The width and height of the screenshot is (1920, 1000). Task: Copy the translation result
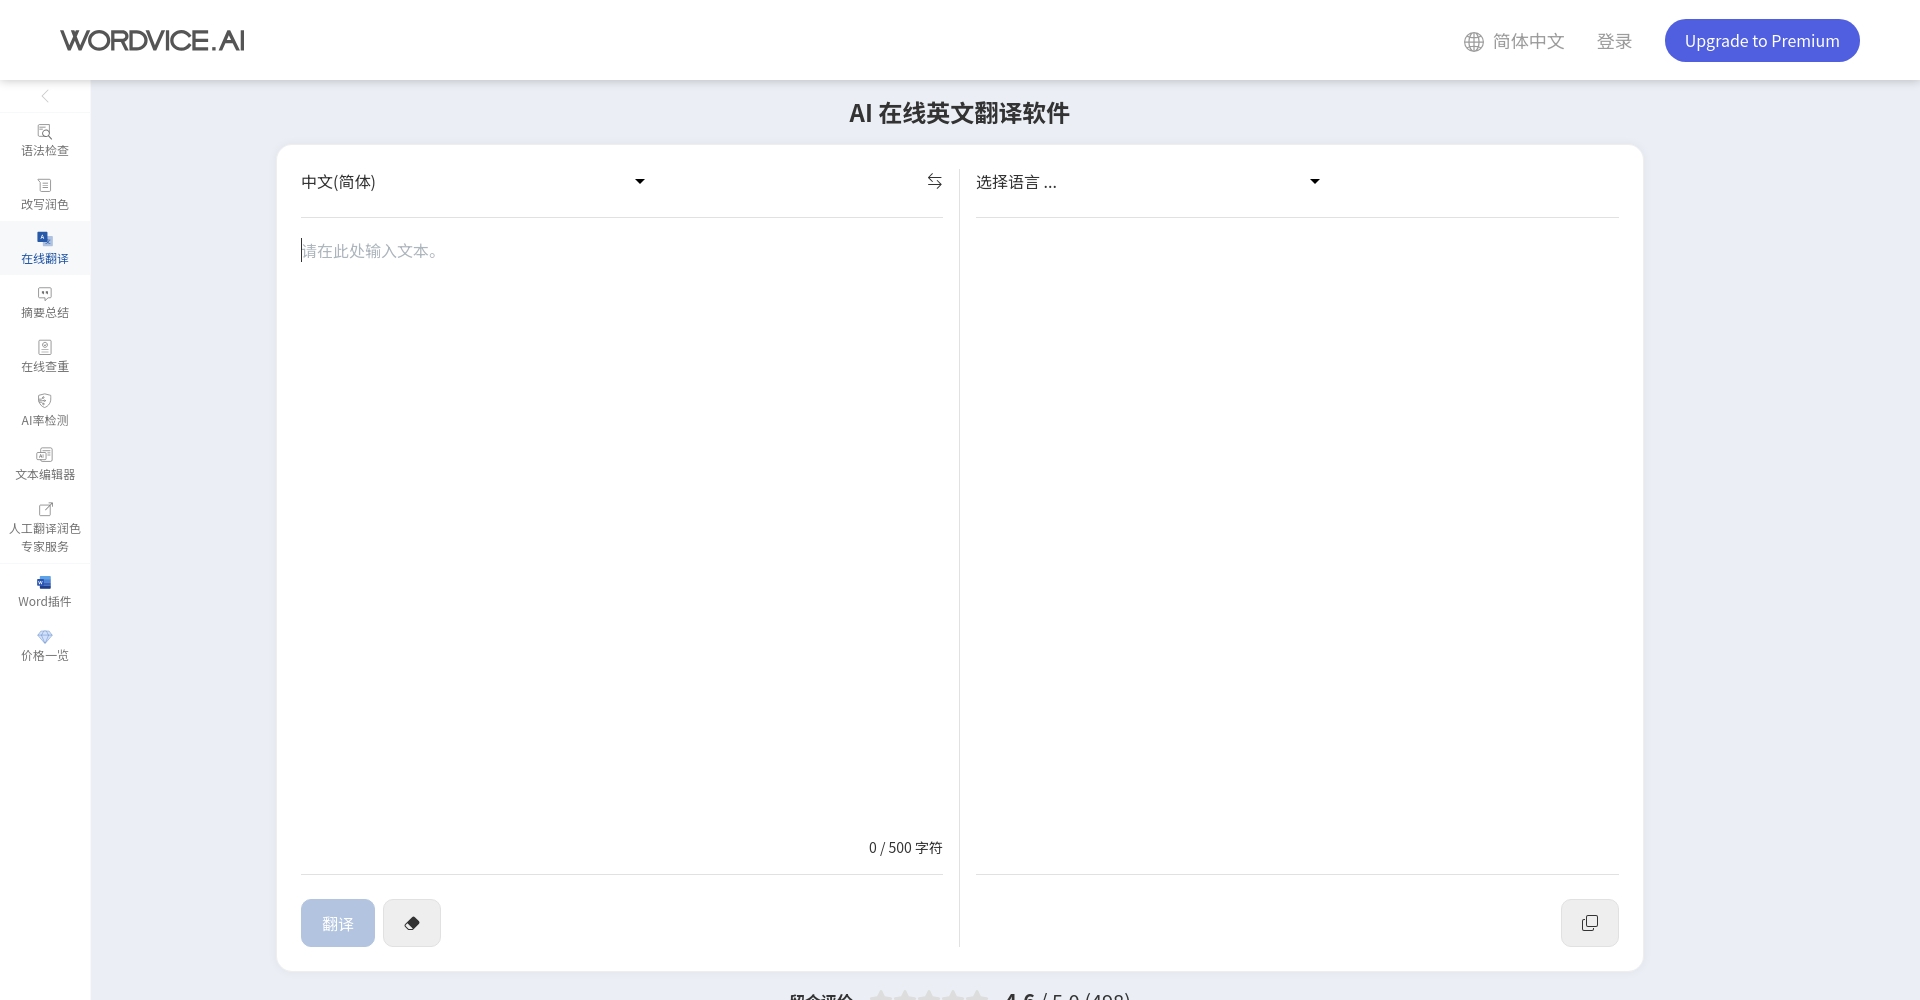(x=1589, y=923)
